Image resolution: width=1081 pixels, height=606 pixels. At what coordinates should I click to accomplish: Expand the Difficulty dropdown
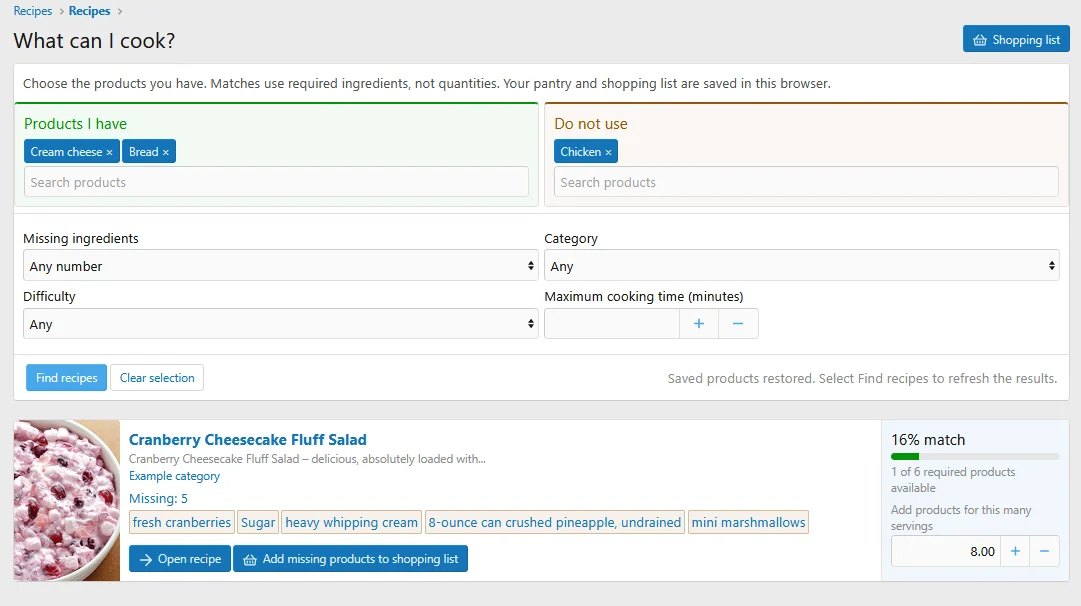pyautogui.click(x=281, y=324)
